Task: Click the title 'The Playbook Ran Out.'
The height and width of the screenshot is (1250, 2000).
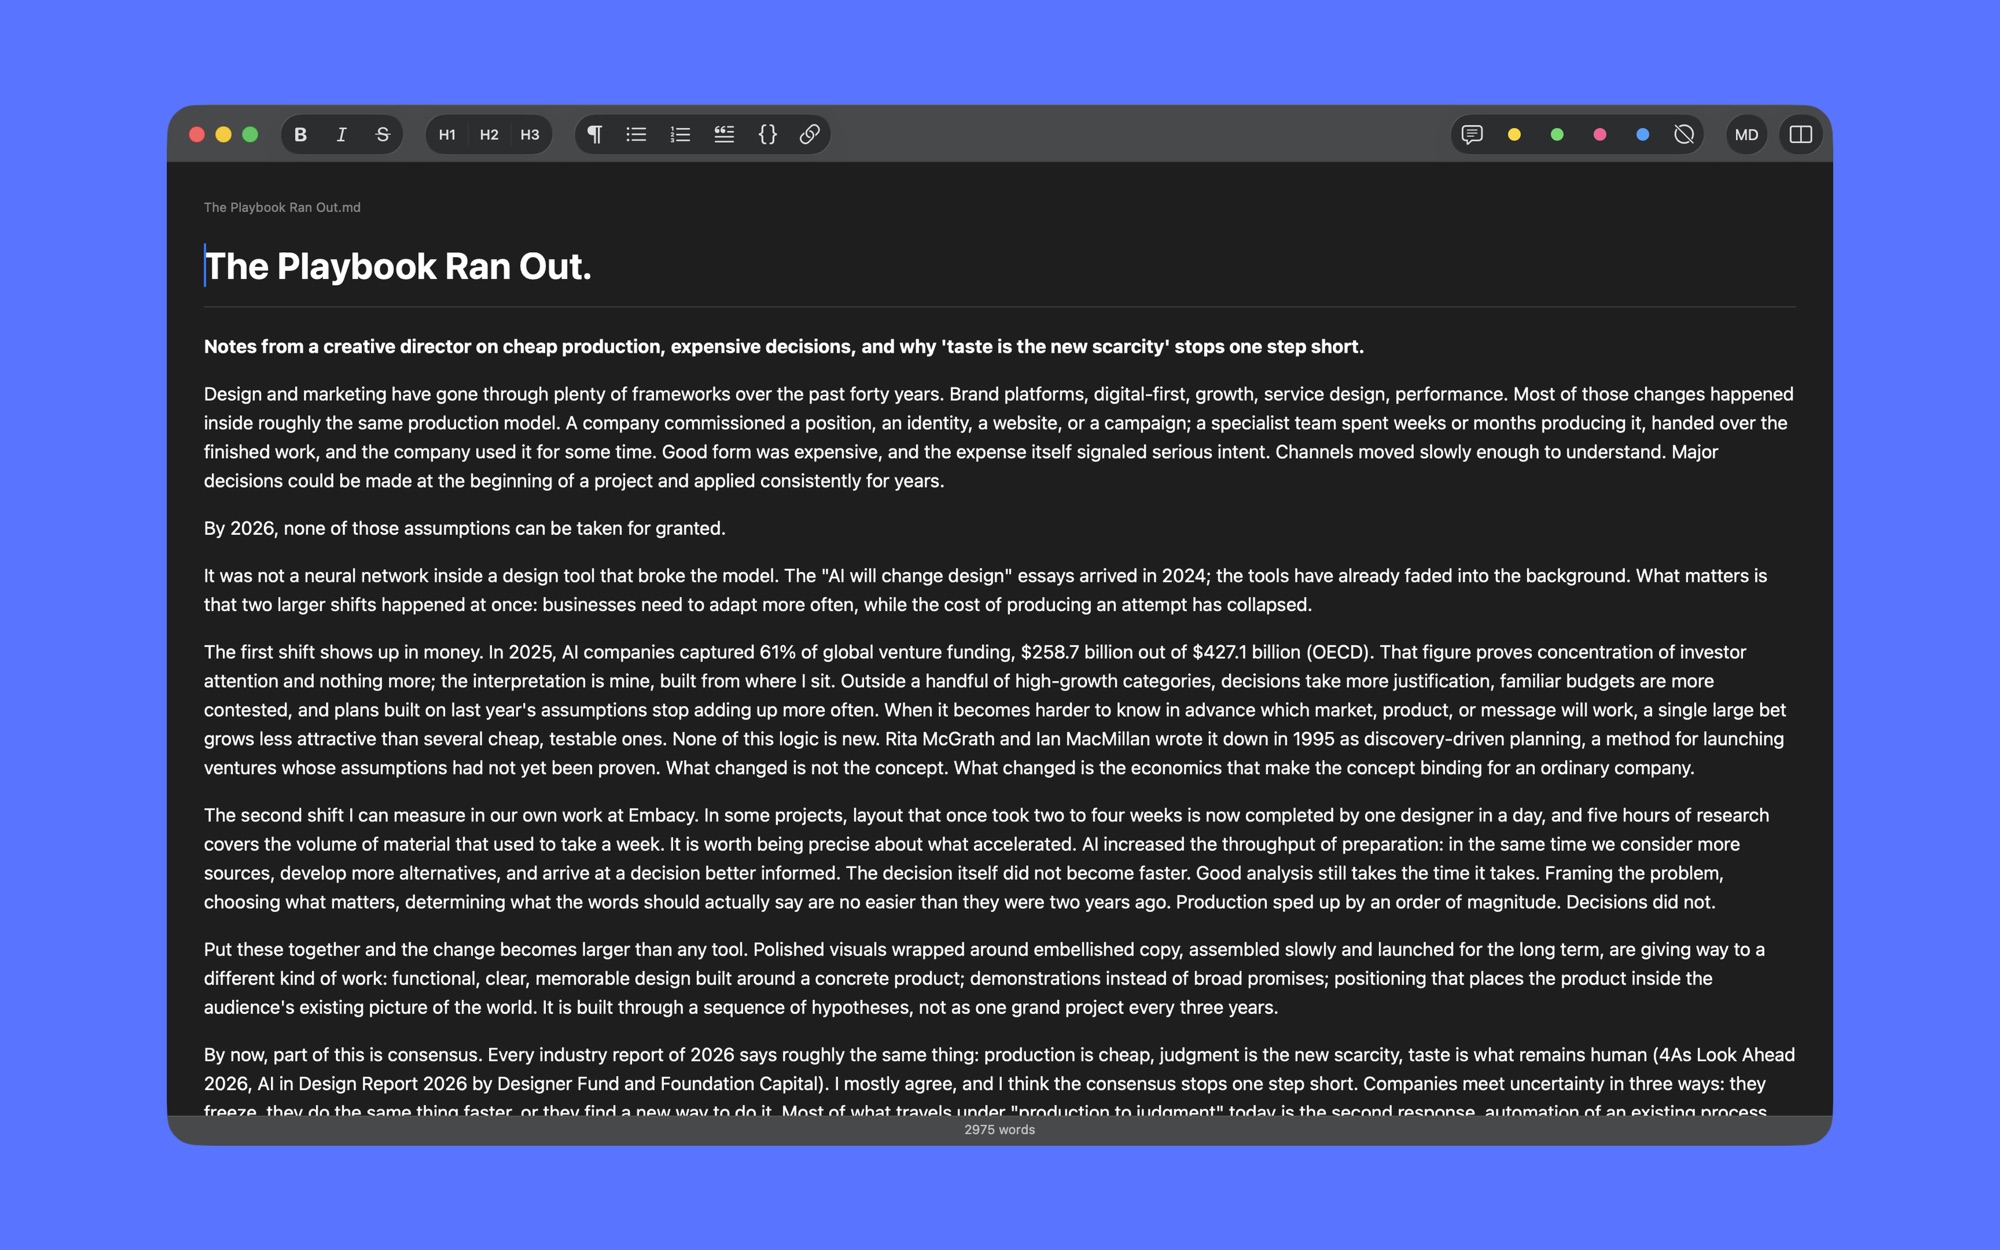Action: pos(398,266)
